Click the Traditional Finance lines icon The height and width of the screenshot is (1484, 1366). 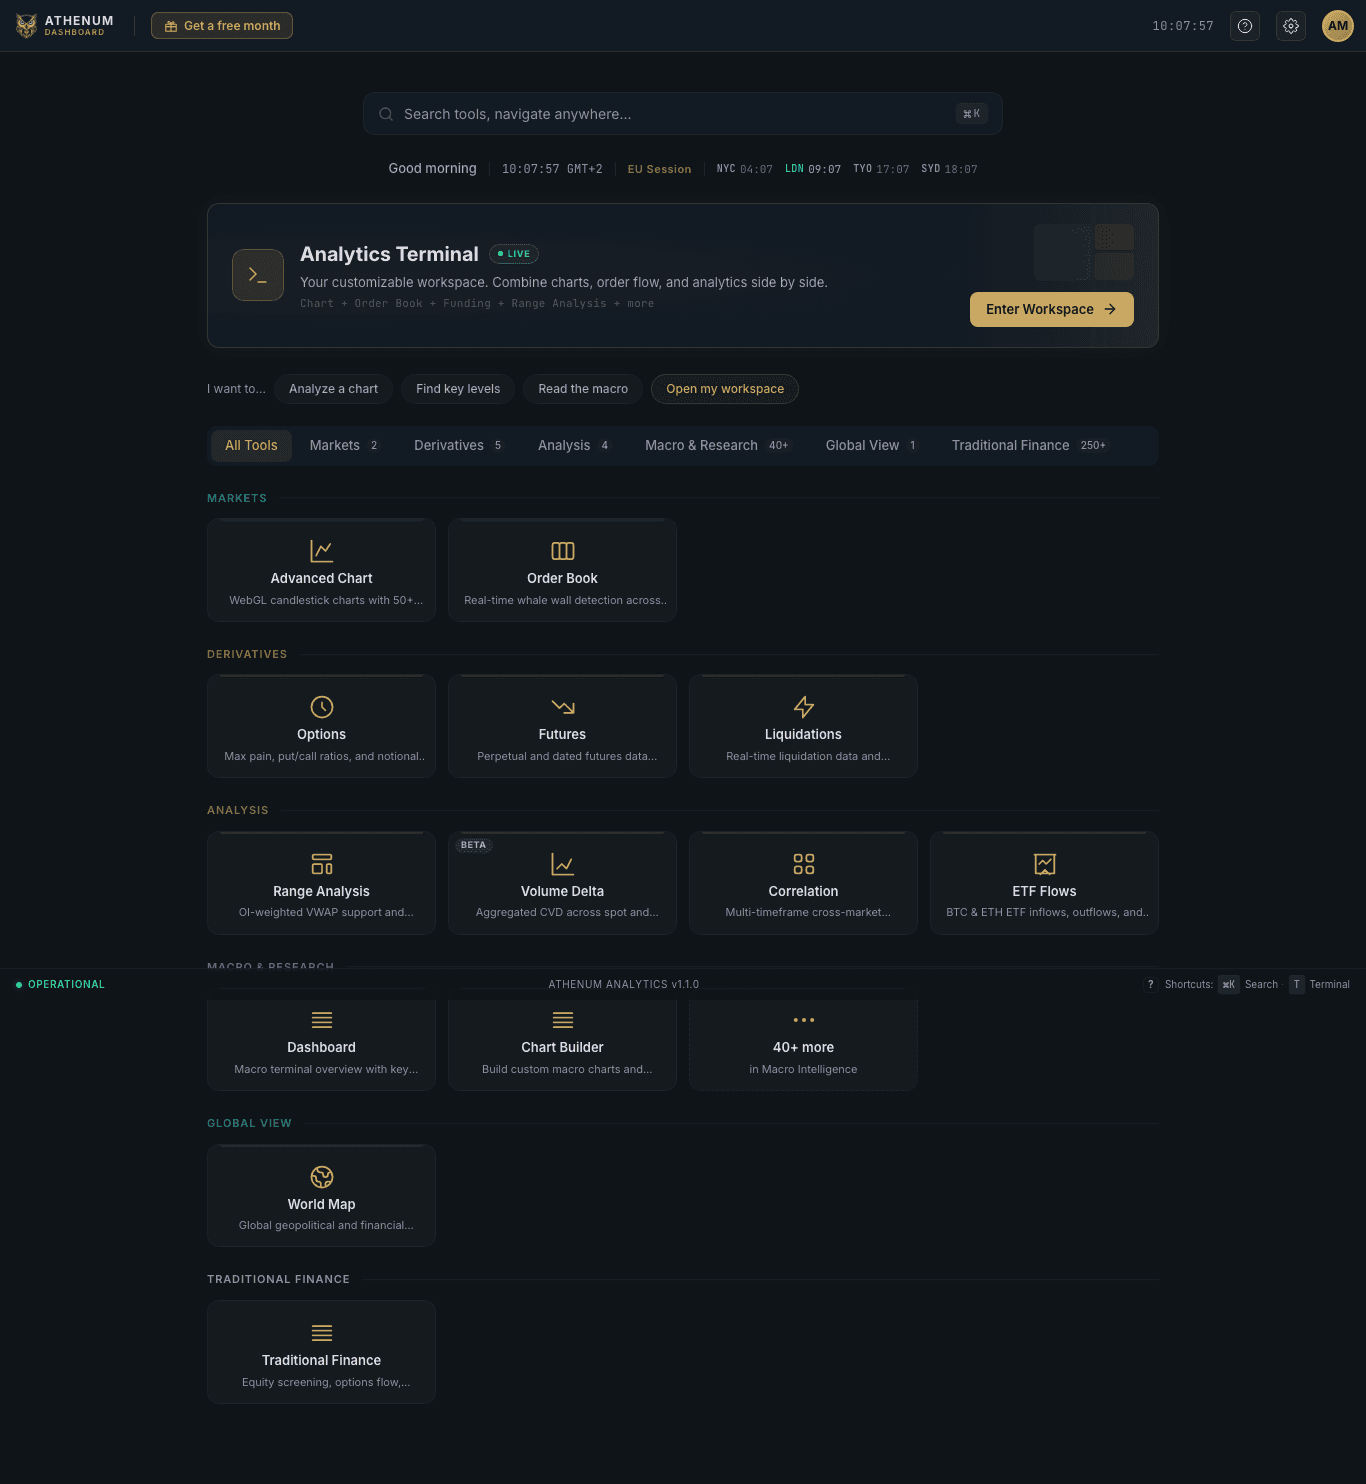click(321, 1333)
